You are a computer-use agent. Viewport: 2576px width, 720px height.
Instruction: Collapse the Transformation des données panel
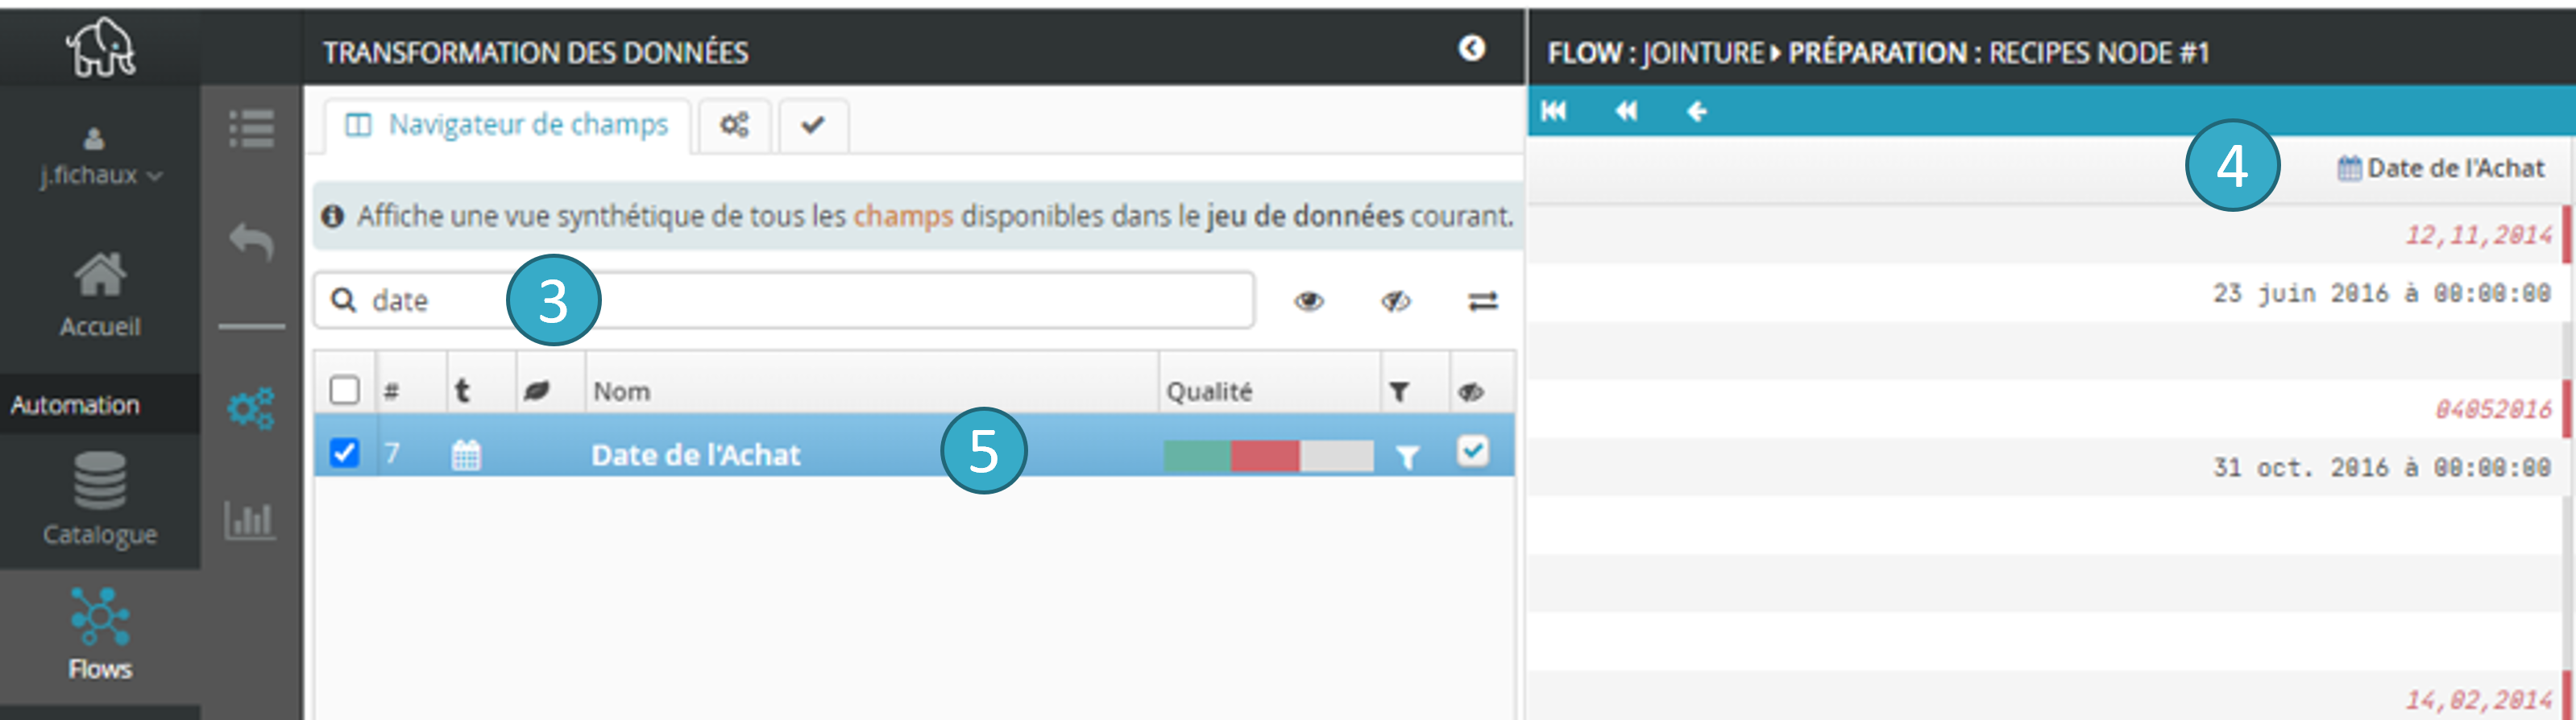(x=1471, y=48)
